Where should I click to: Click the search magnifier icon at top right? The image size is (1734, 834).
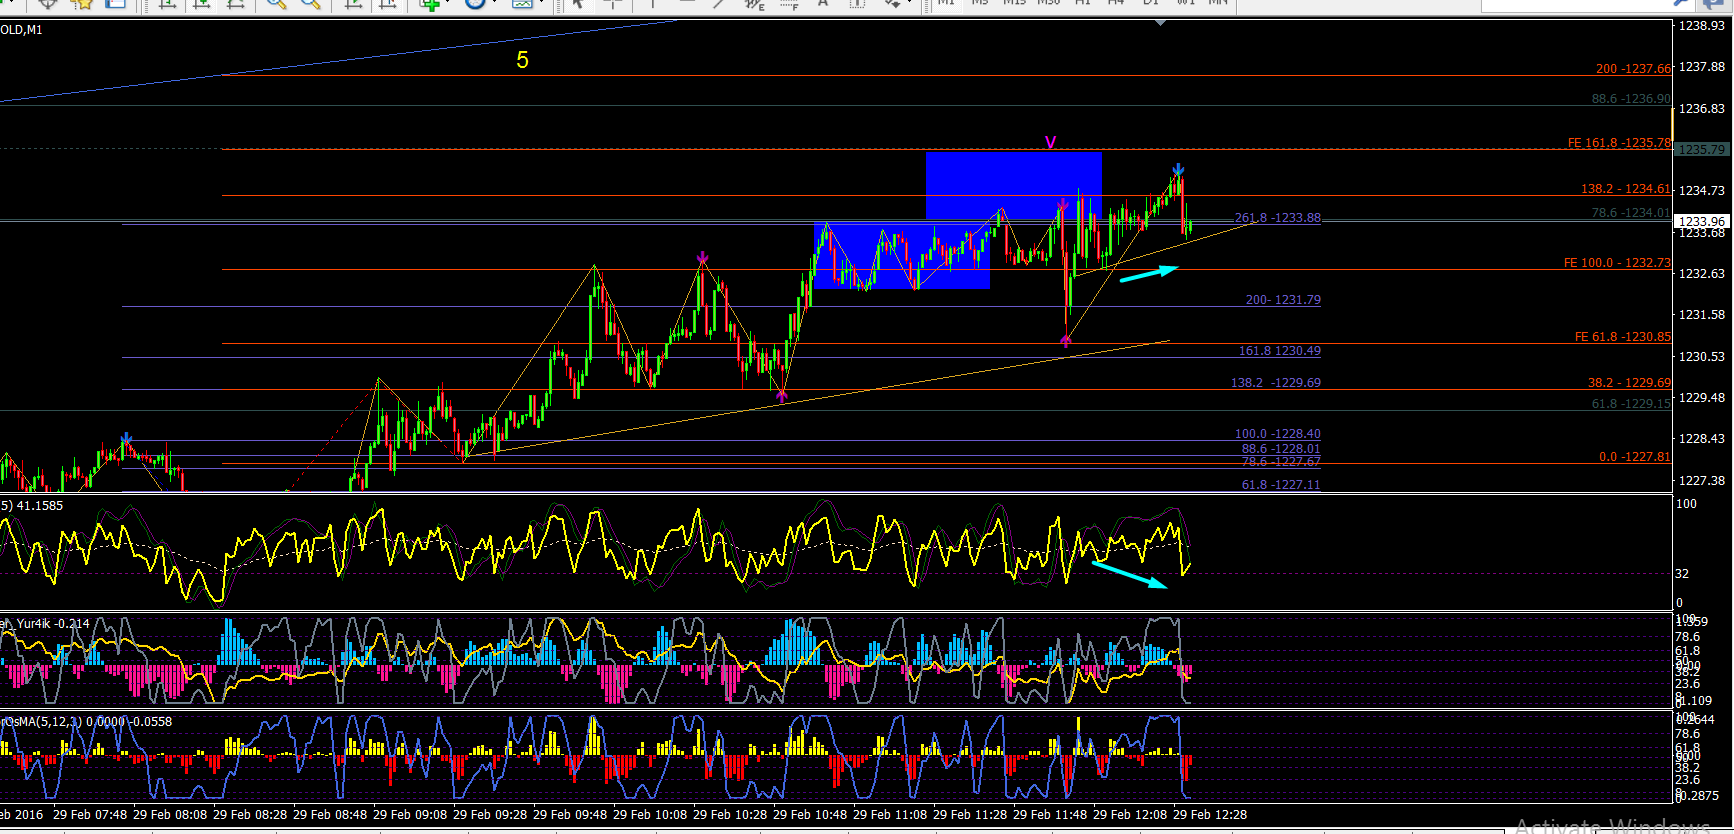[1682, 4]
